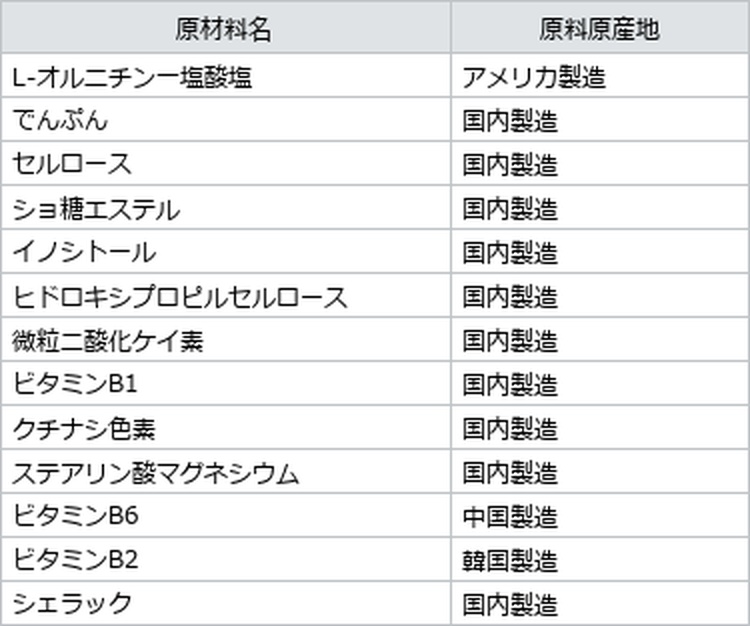Click the 原材料名 column header
The width and height of the screenshot is (750, 626).
pyautogui.click(x=226, y=27)
